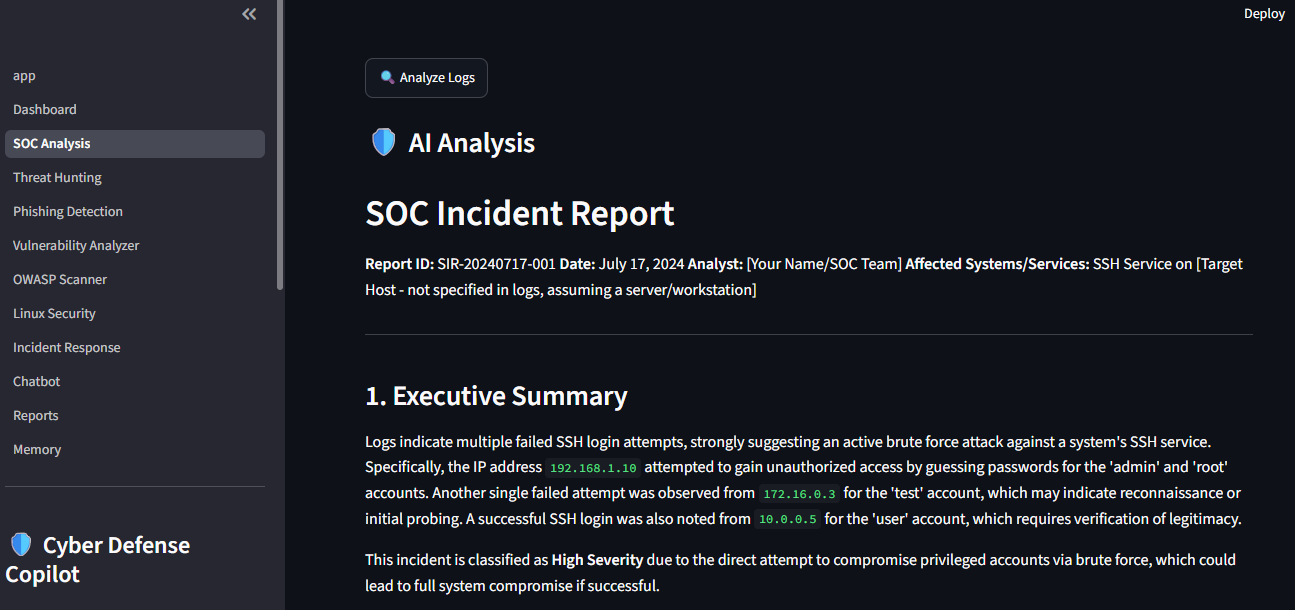
Task: Click the Analyze Logs button
Action: pos(426,78)
